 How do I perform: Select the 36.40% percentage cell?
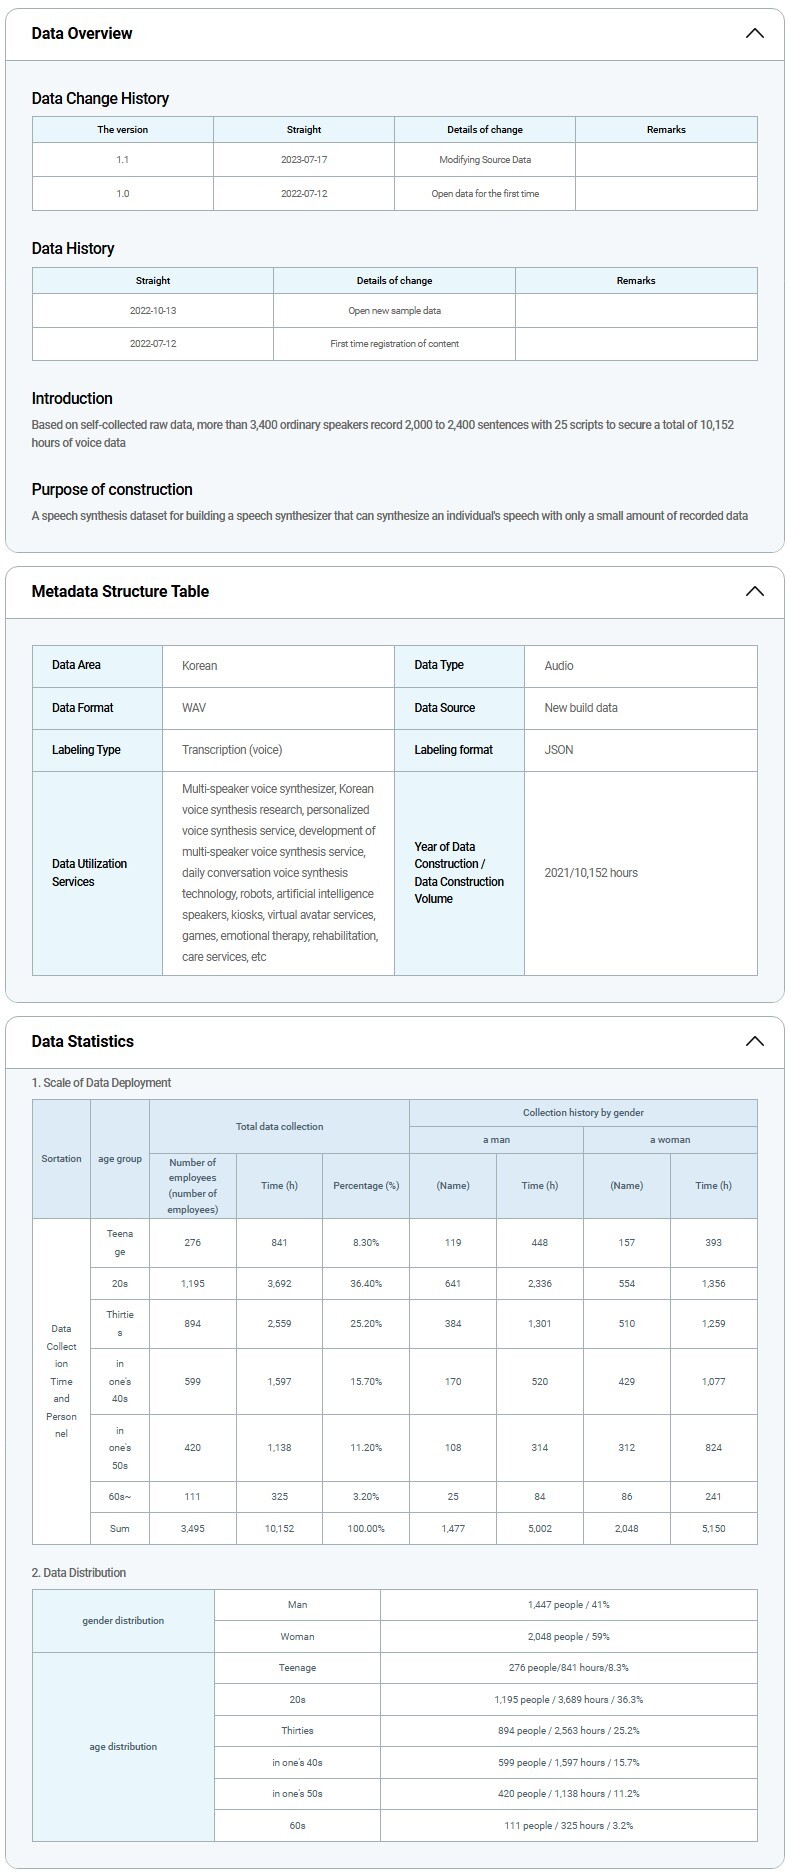tap(366, 1283)
